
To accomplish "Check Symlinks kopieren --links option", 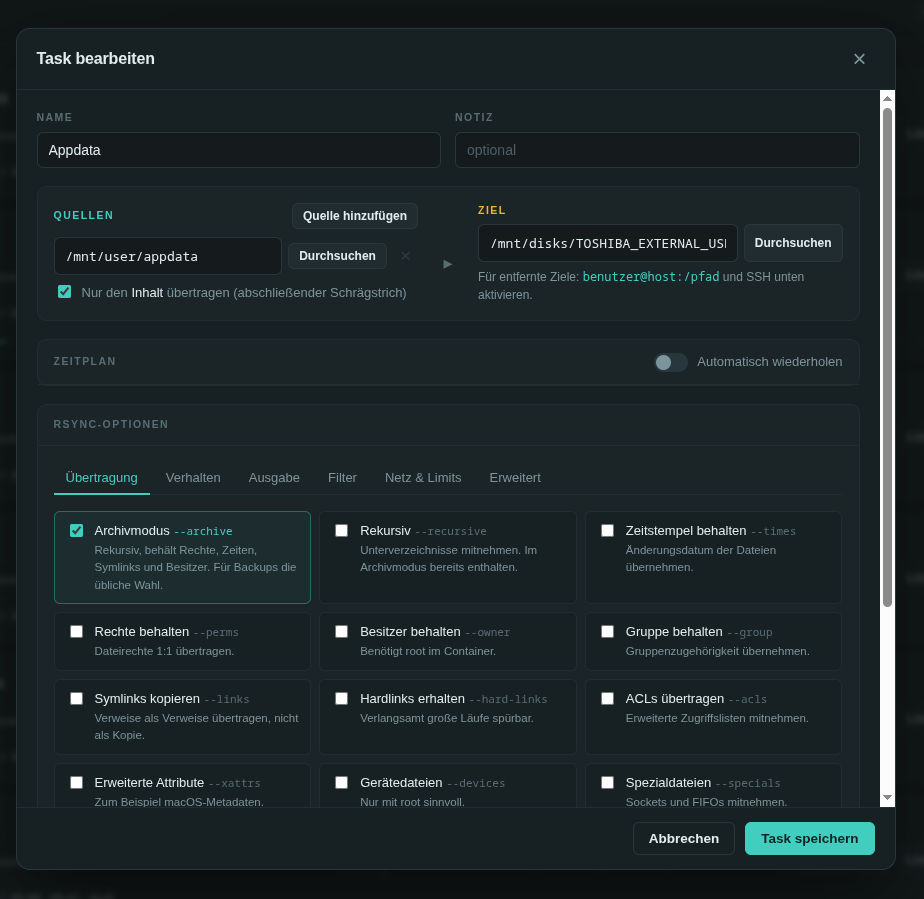I will [77, 699].
